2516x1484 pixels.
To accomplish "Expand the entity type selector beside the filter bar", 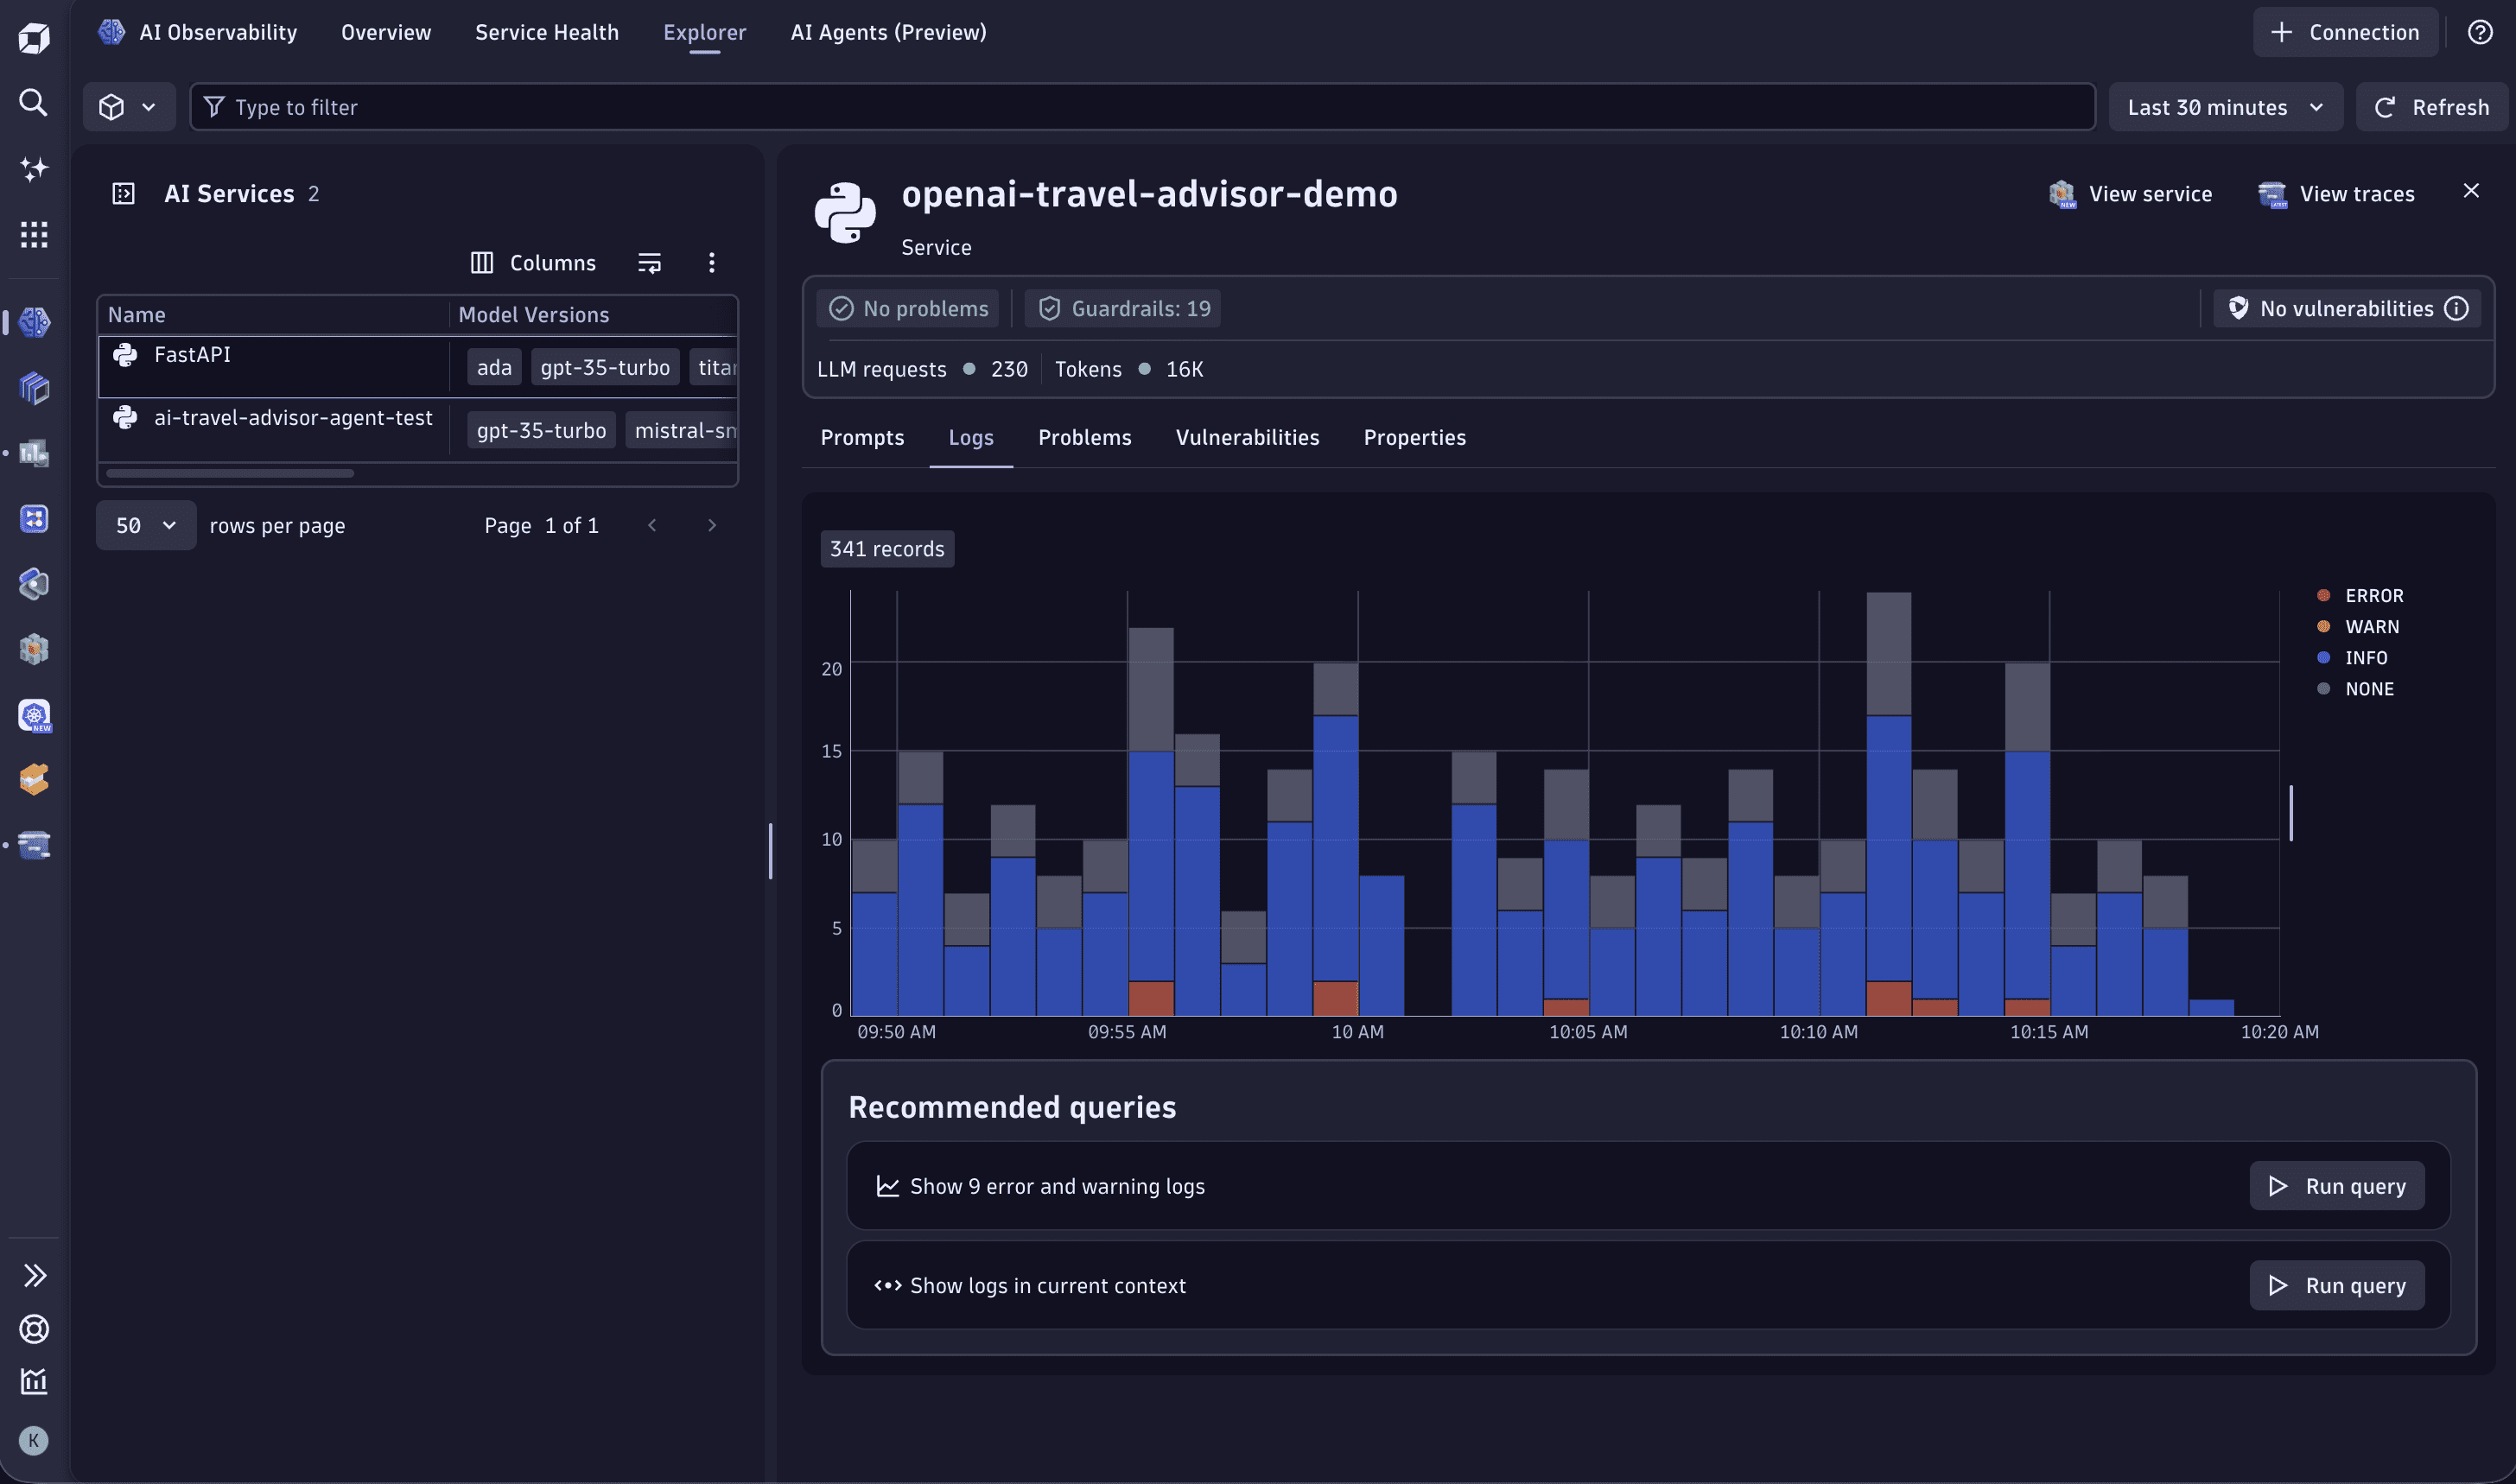I will pos(128,106).
